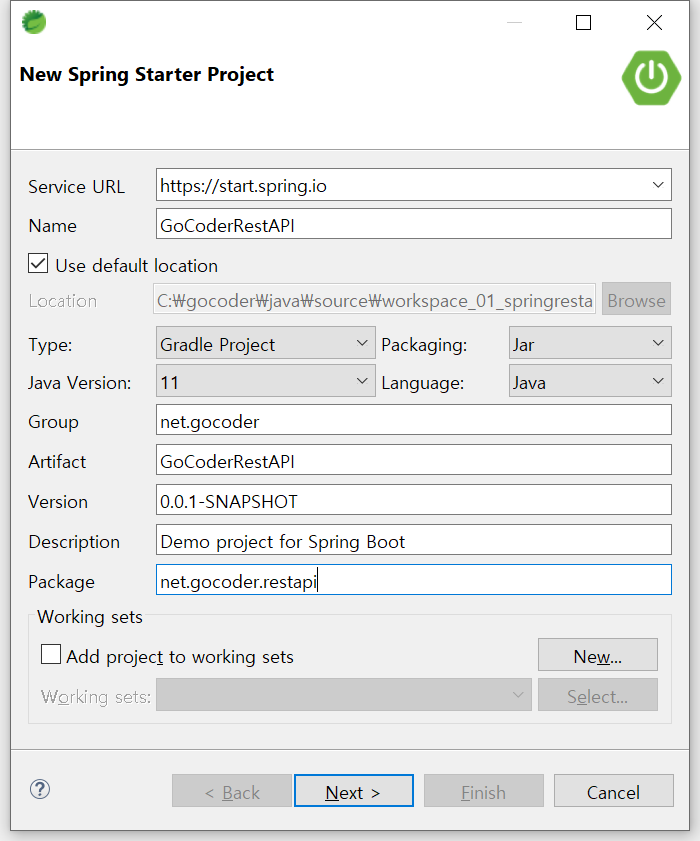
Task: Open the Java Version dropdown showing 11
Action: [266, 381]
